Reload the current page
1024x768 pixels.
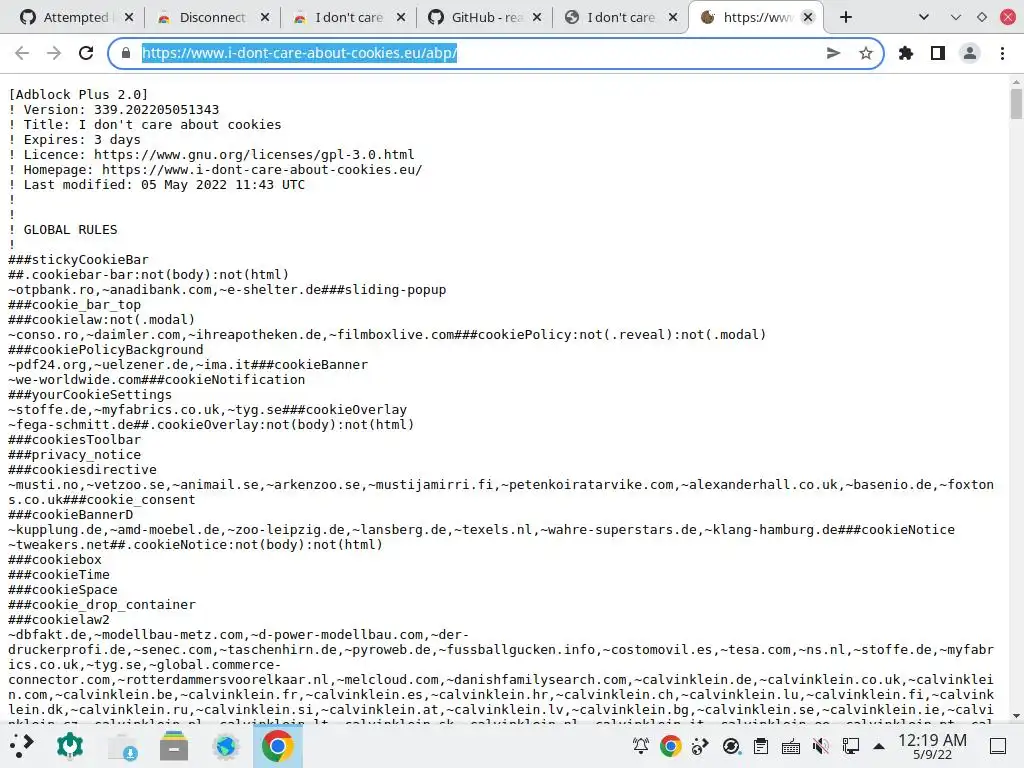[x=86, y=53]
